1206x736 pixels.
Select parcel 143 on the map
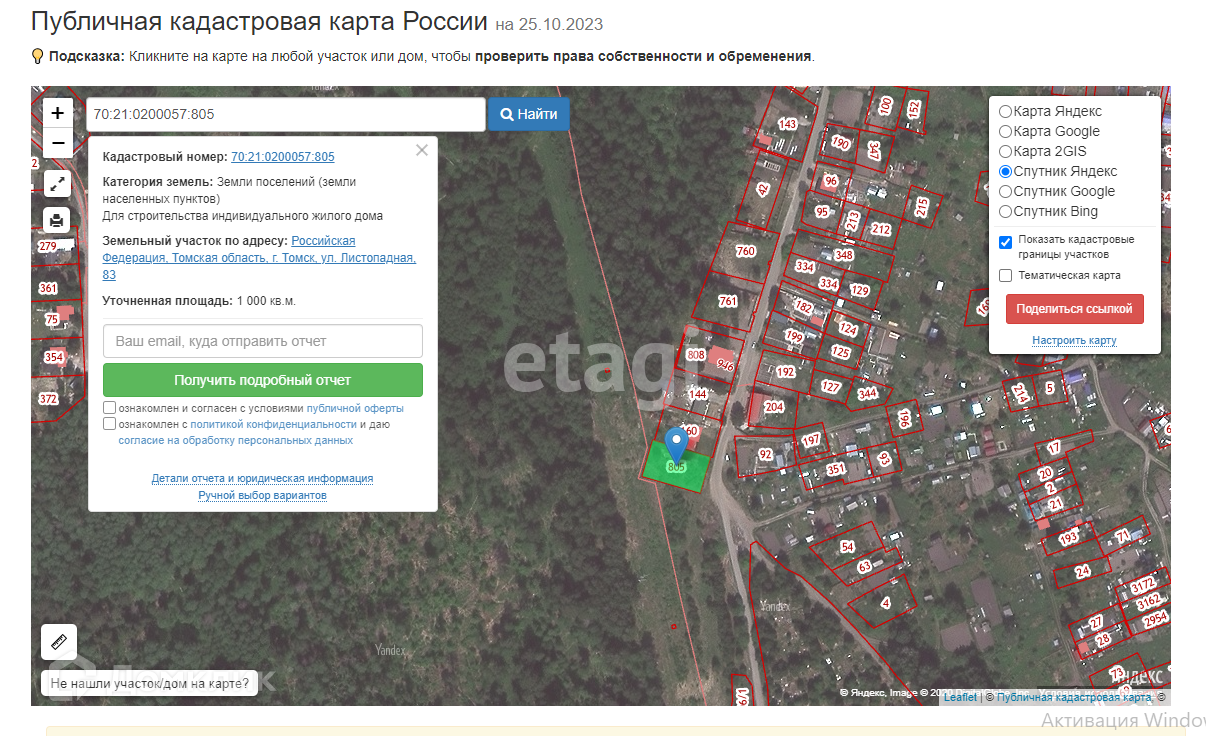788,124
